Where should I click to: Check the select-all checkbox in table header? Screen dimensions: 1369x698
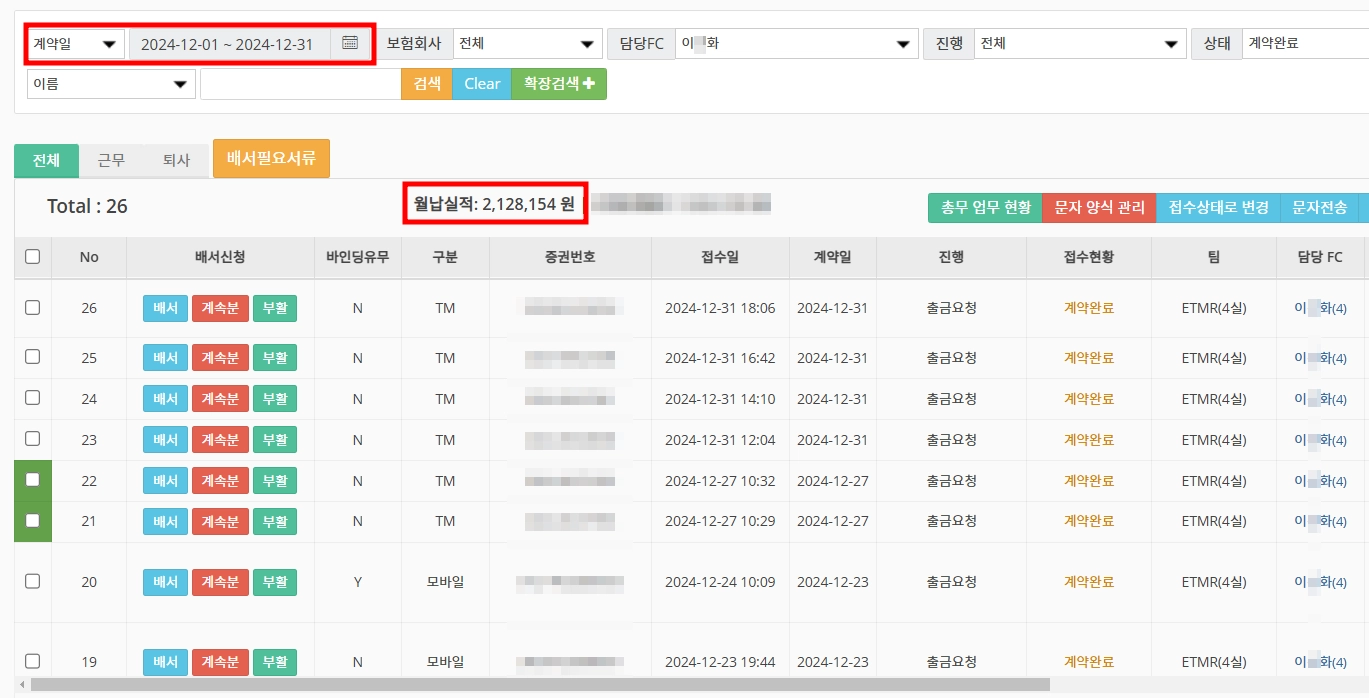click(32, 257)
